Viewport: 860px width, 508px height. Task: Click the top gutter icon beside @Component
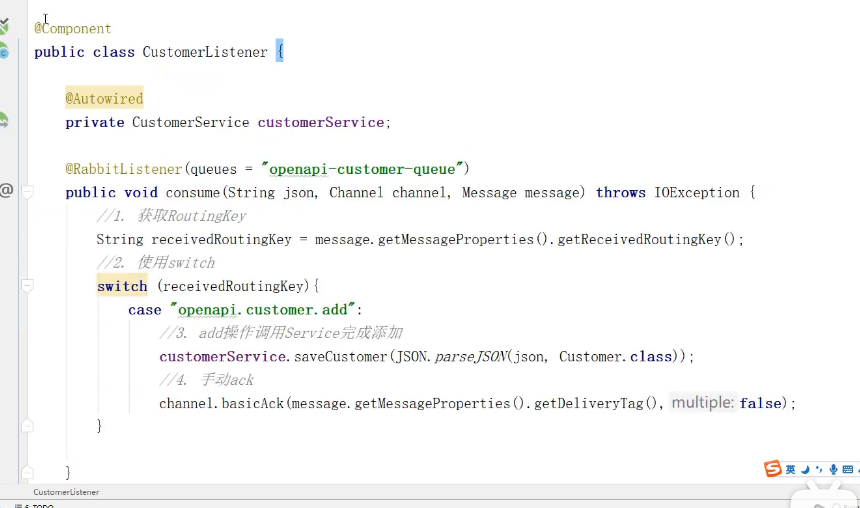point(4,27)
